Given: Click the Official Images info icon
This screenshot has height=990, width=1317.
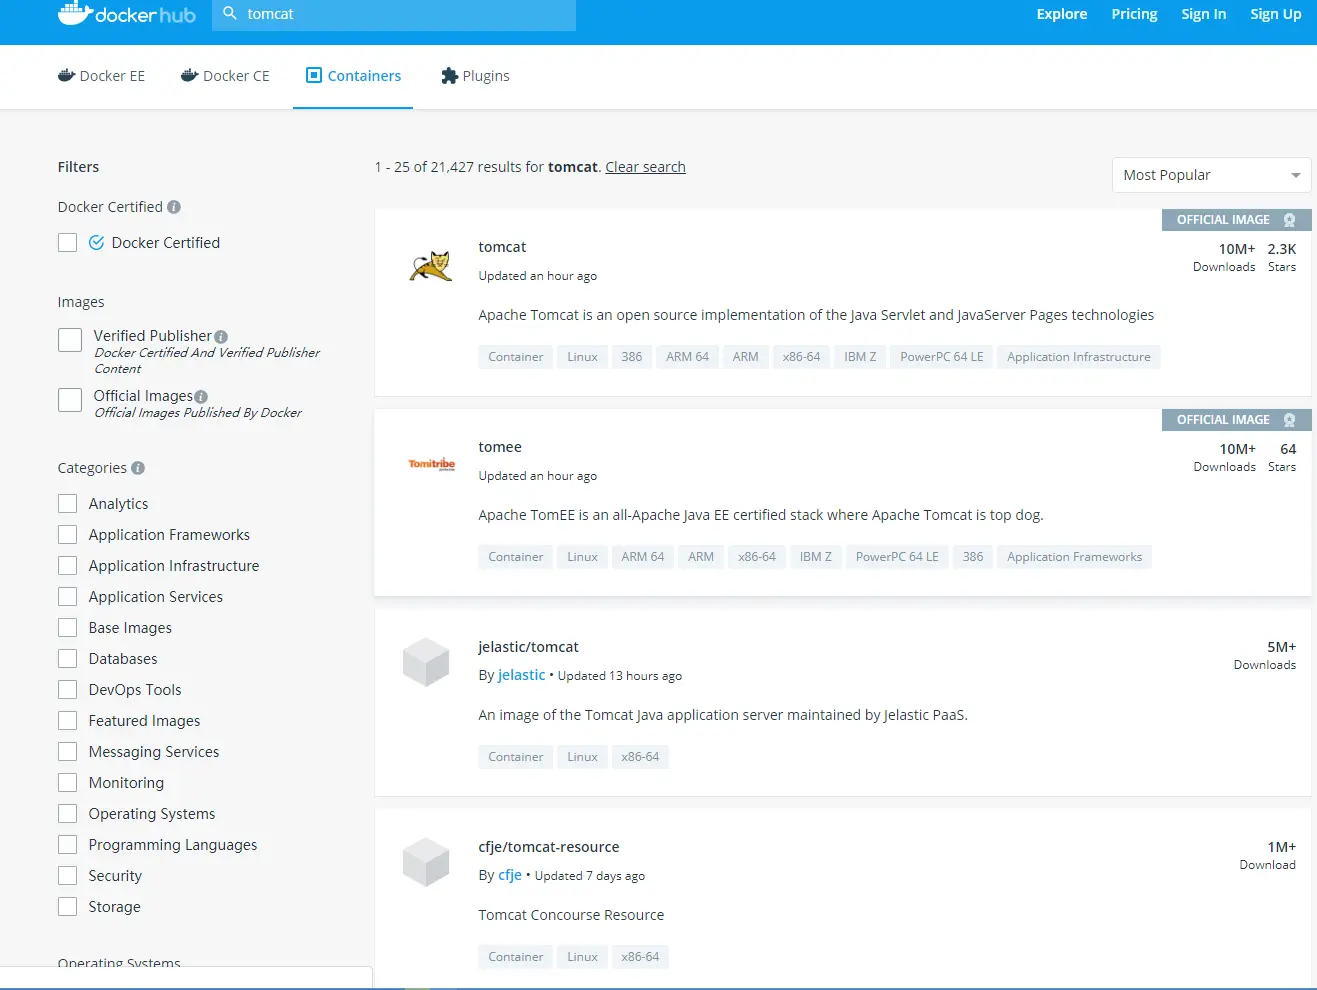Looking at the screenshot, I should click(x=201, y=397).
